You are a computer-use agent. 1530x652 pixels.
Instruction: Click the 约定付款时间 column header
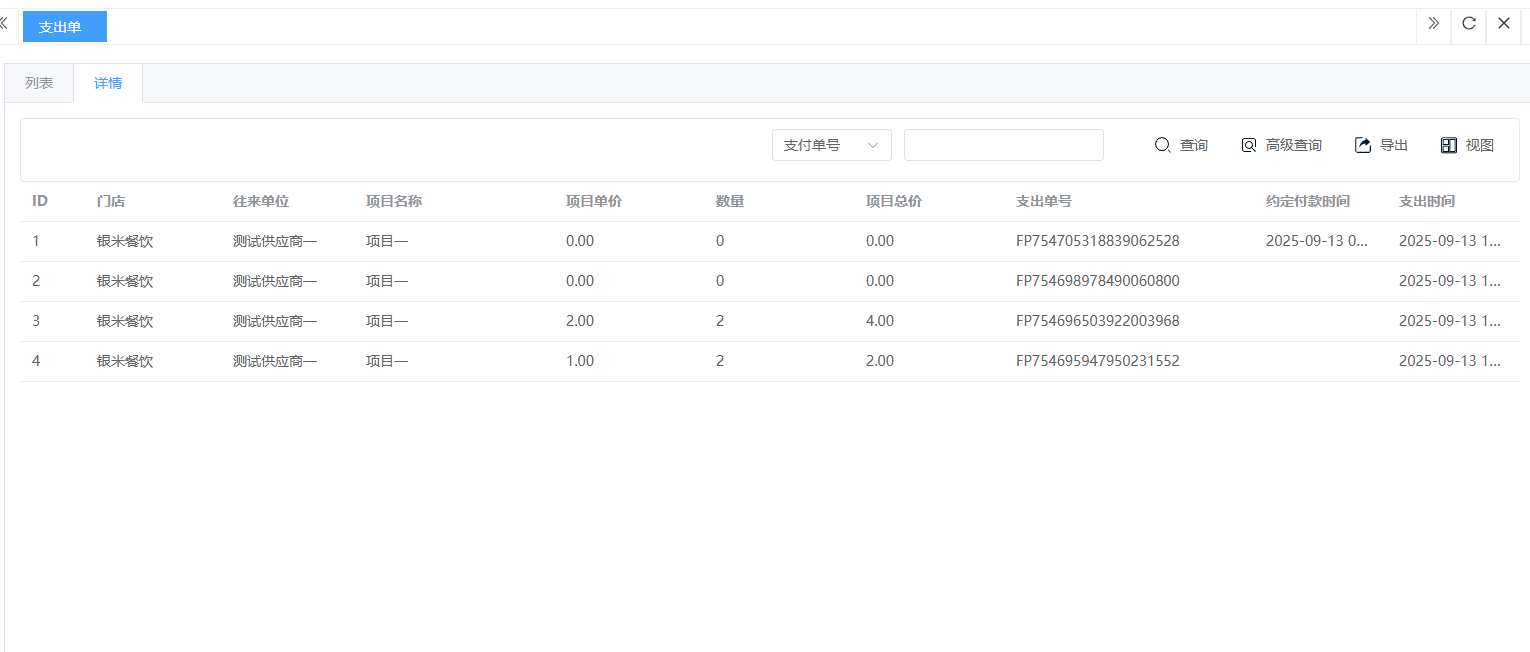pyautogui.click(x=1307, y=201)
